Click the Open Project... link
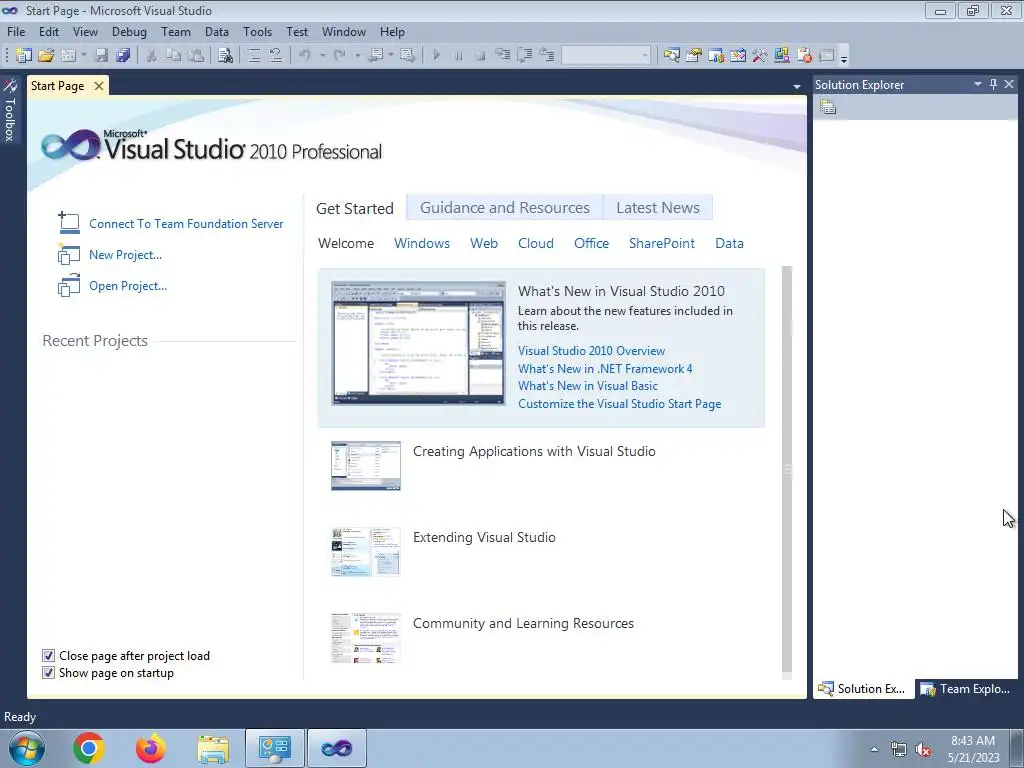Viewport: 1024px width, 768px height. (x=128, y=286)
